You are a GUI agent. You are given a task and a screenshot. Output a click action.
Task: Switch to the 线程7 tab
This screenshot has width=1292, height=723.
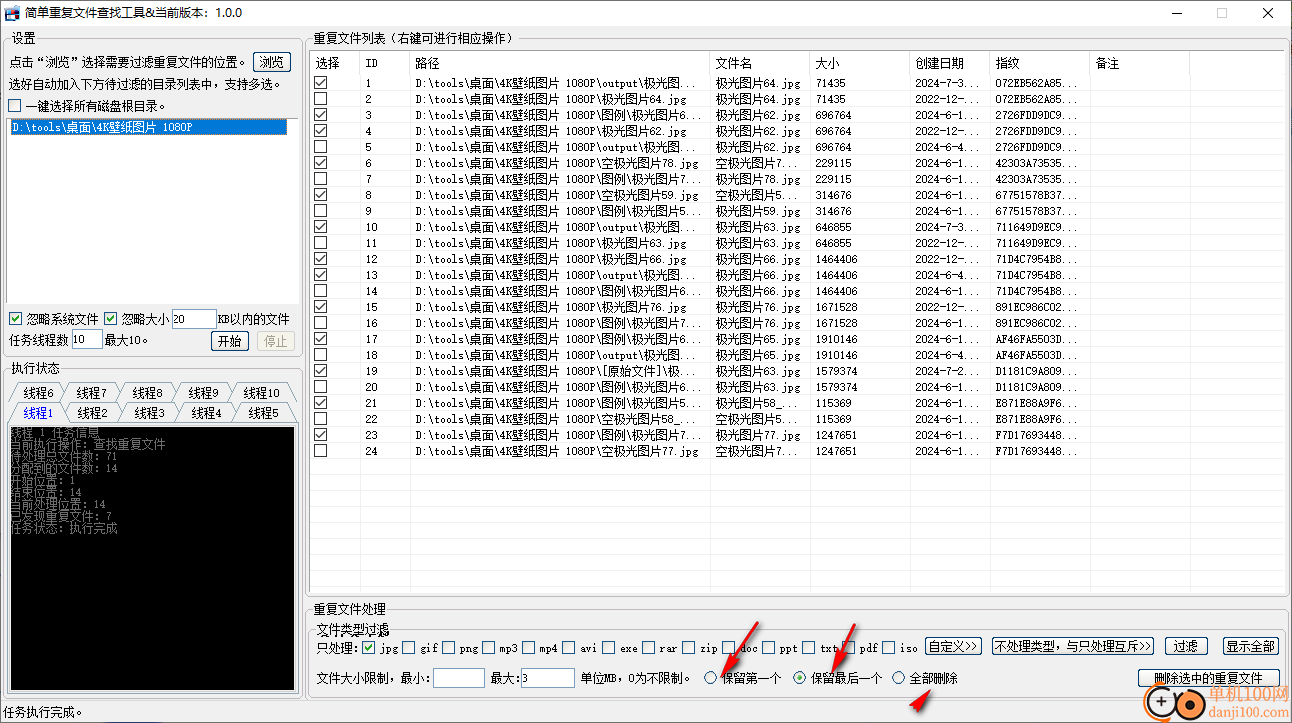click(x=91, y=393)
